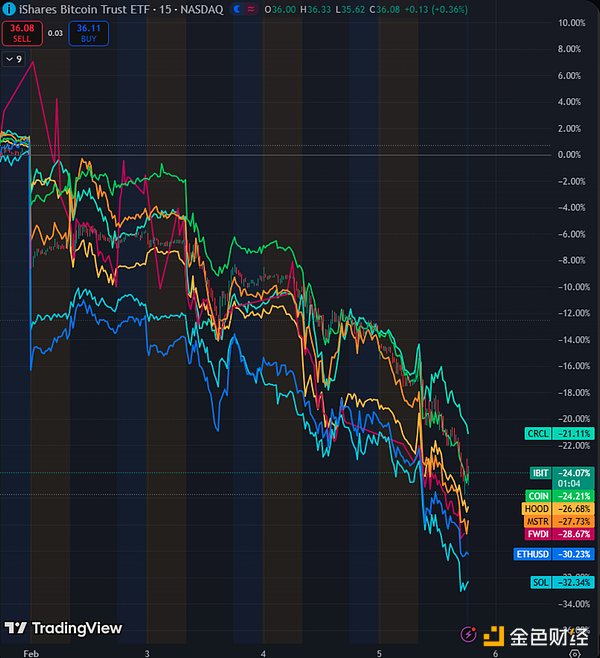Click the IBIT symbol logo icon

pyautogui.click(x=9, y=8)
